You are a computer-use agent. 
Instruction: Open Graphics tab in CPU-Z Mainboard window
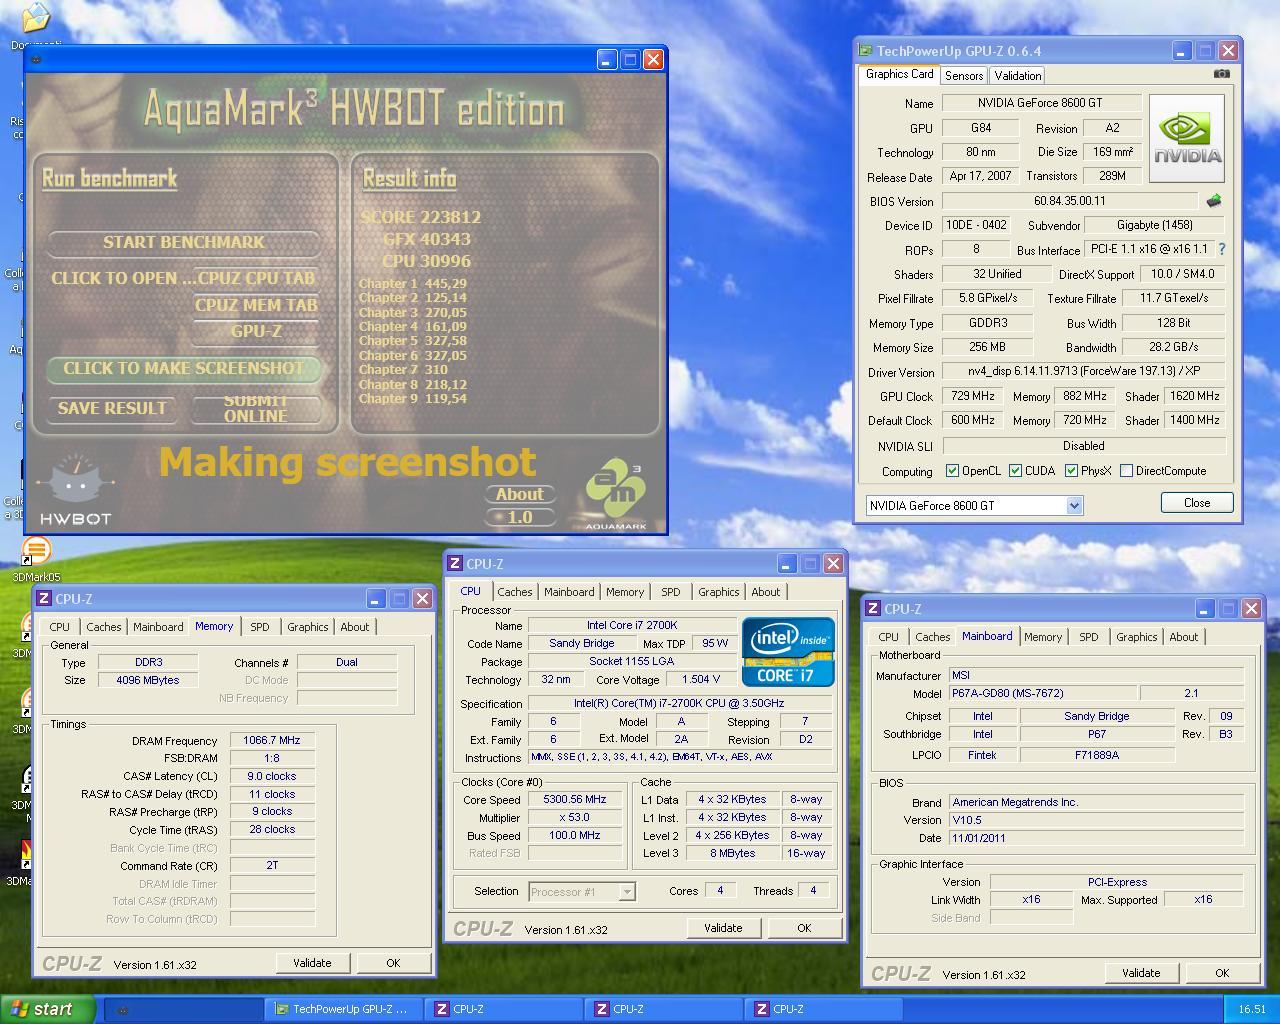[x=1137, y=637]
